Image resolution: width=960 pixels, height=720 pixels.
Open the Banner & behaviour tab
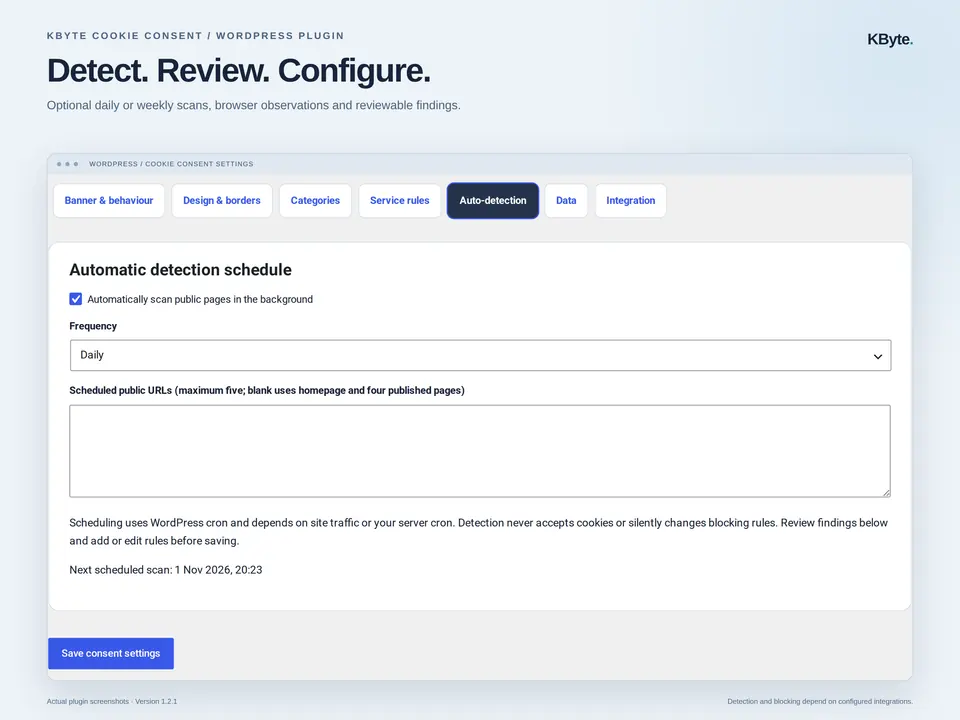tap(109, 201)
